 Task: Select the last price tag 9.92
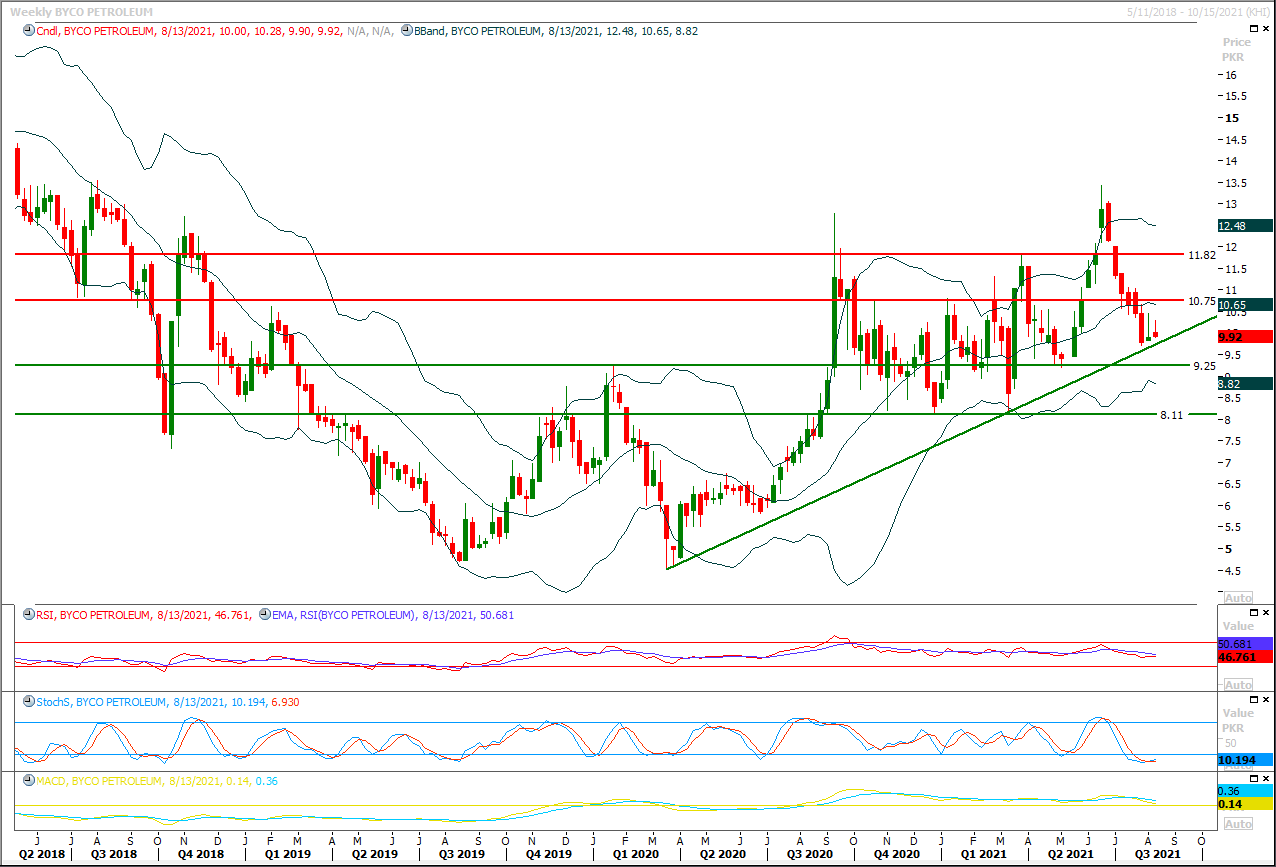pyautogui.click(x=1244, y=337)
